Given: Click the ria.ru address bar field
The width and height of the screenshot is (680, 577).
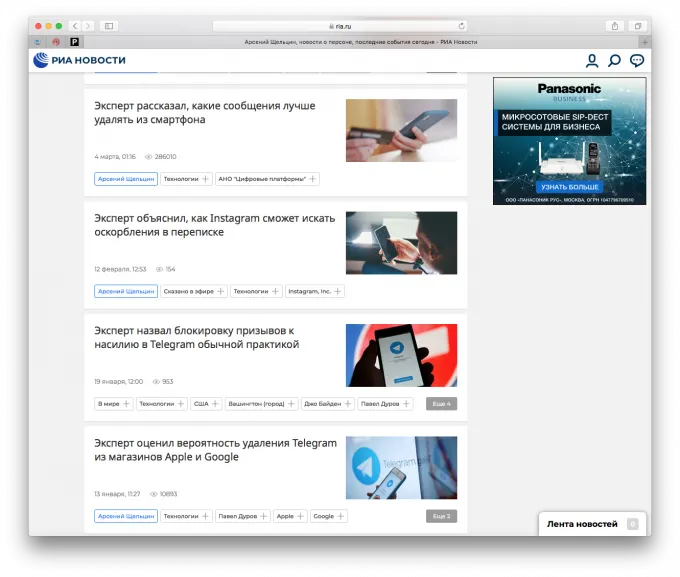Looking at the screenshot, I should point(340,25).
